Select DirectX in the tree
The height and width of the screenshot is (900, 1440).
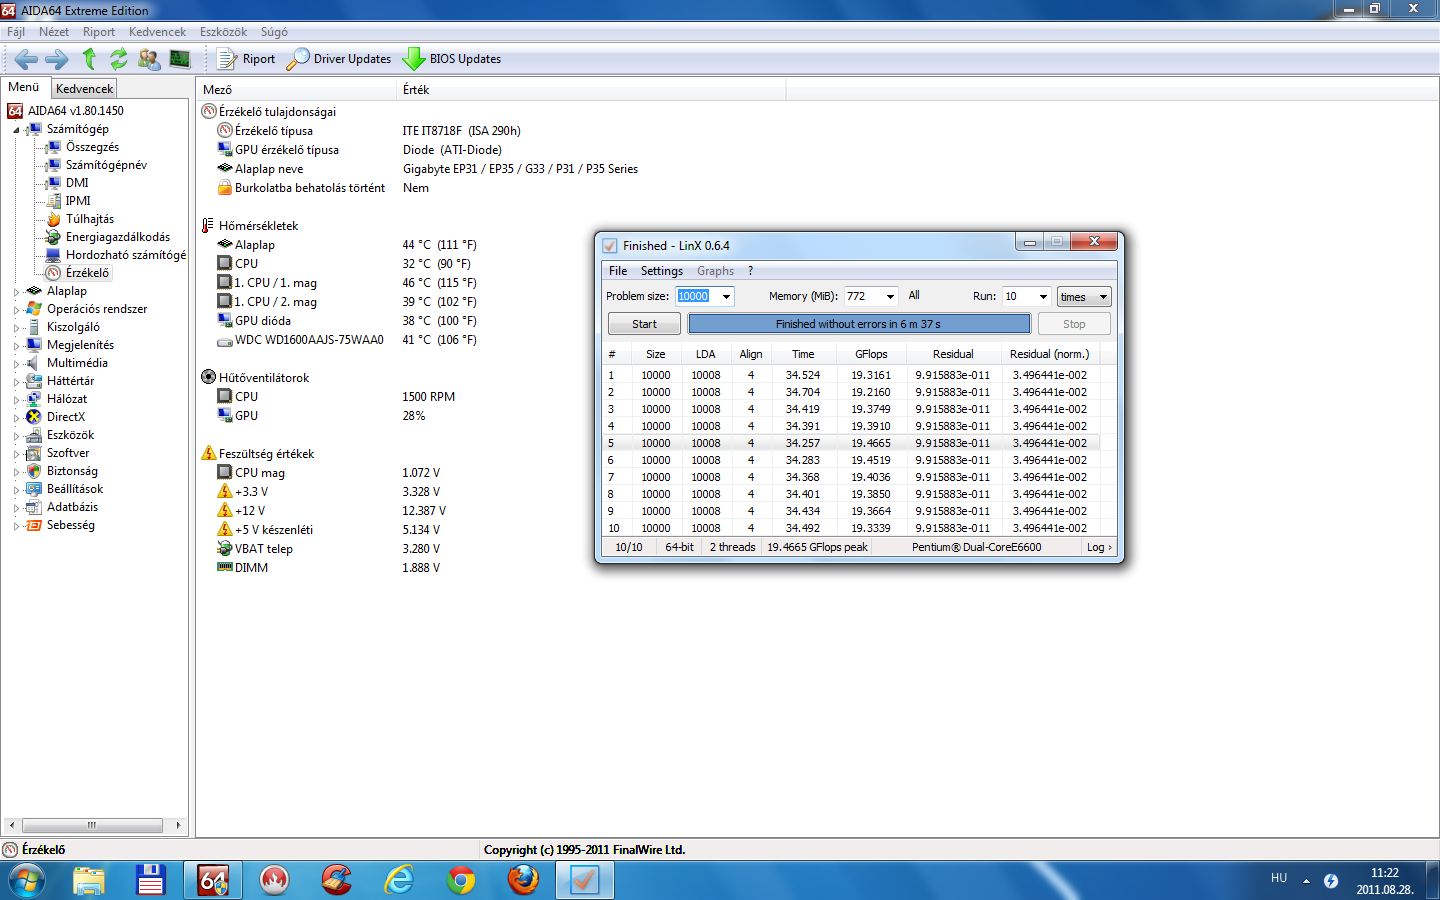coord(65,417)
